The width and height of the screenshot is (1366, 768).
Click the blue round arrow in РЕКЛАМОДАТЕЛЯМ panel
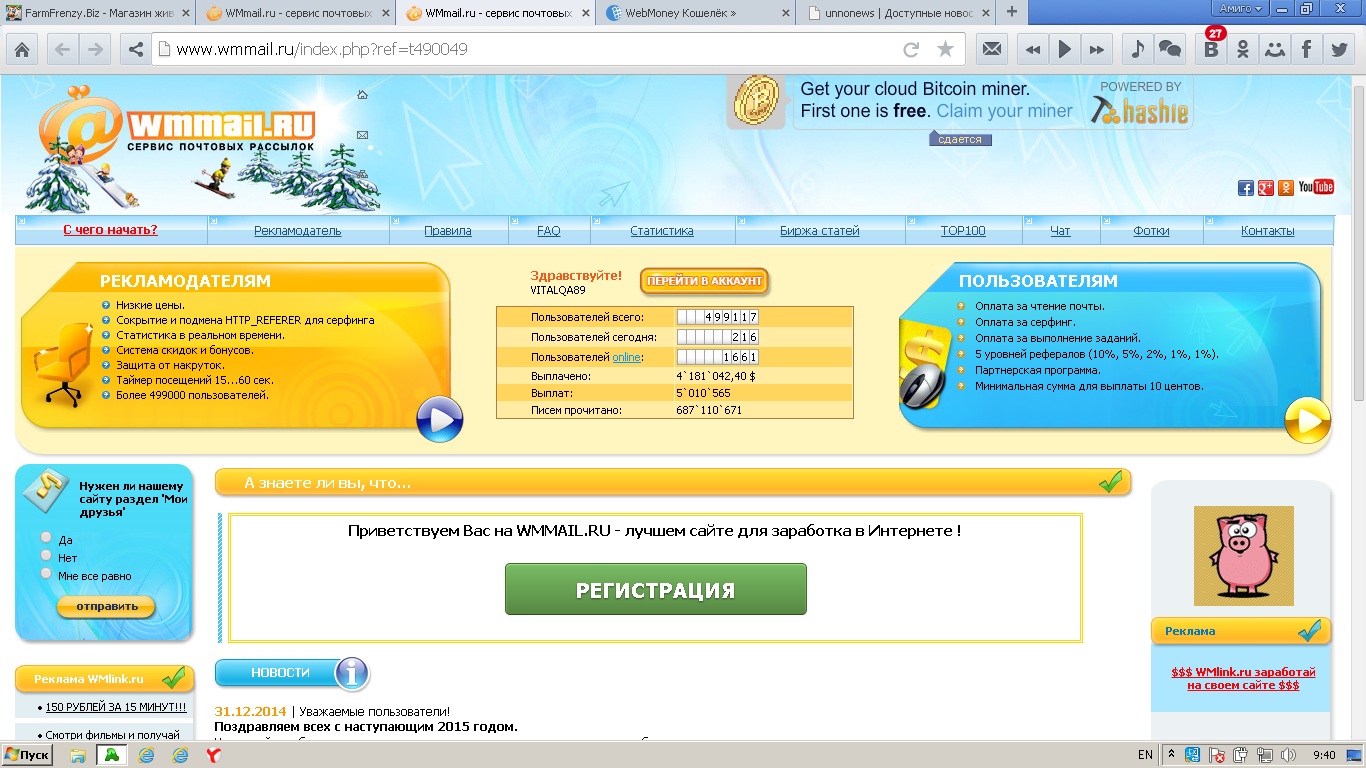(439, 419)
